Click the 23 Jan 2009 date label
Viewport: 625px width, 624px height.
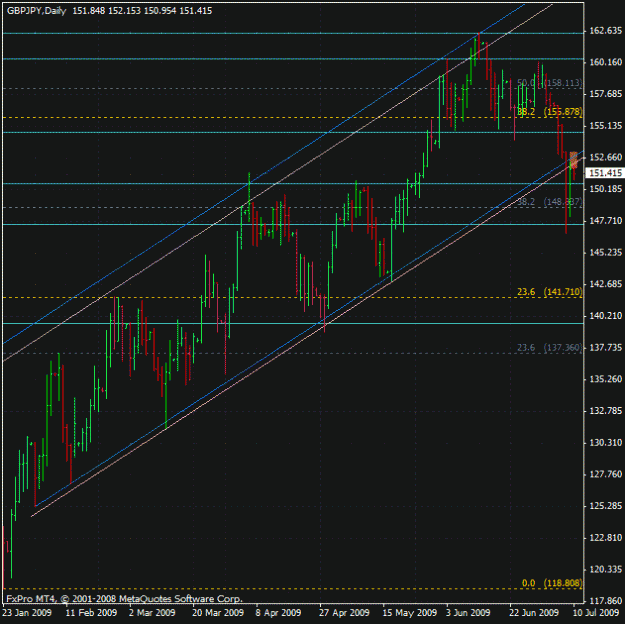point(27,612)
